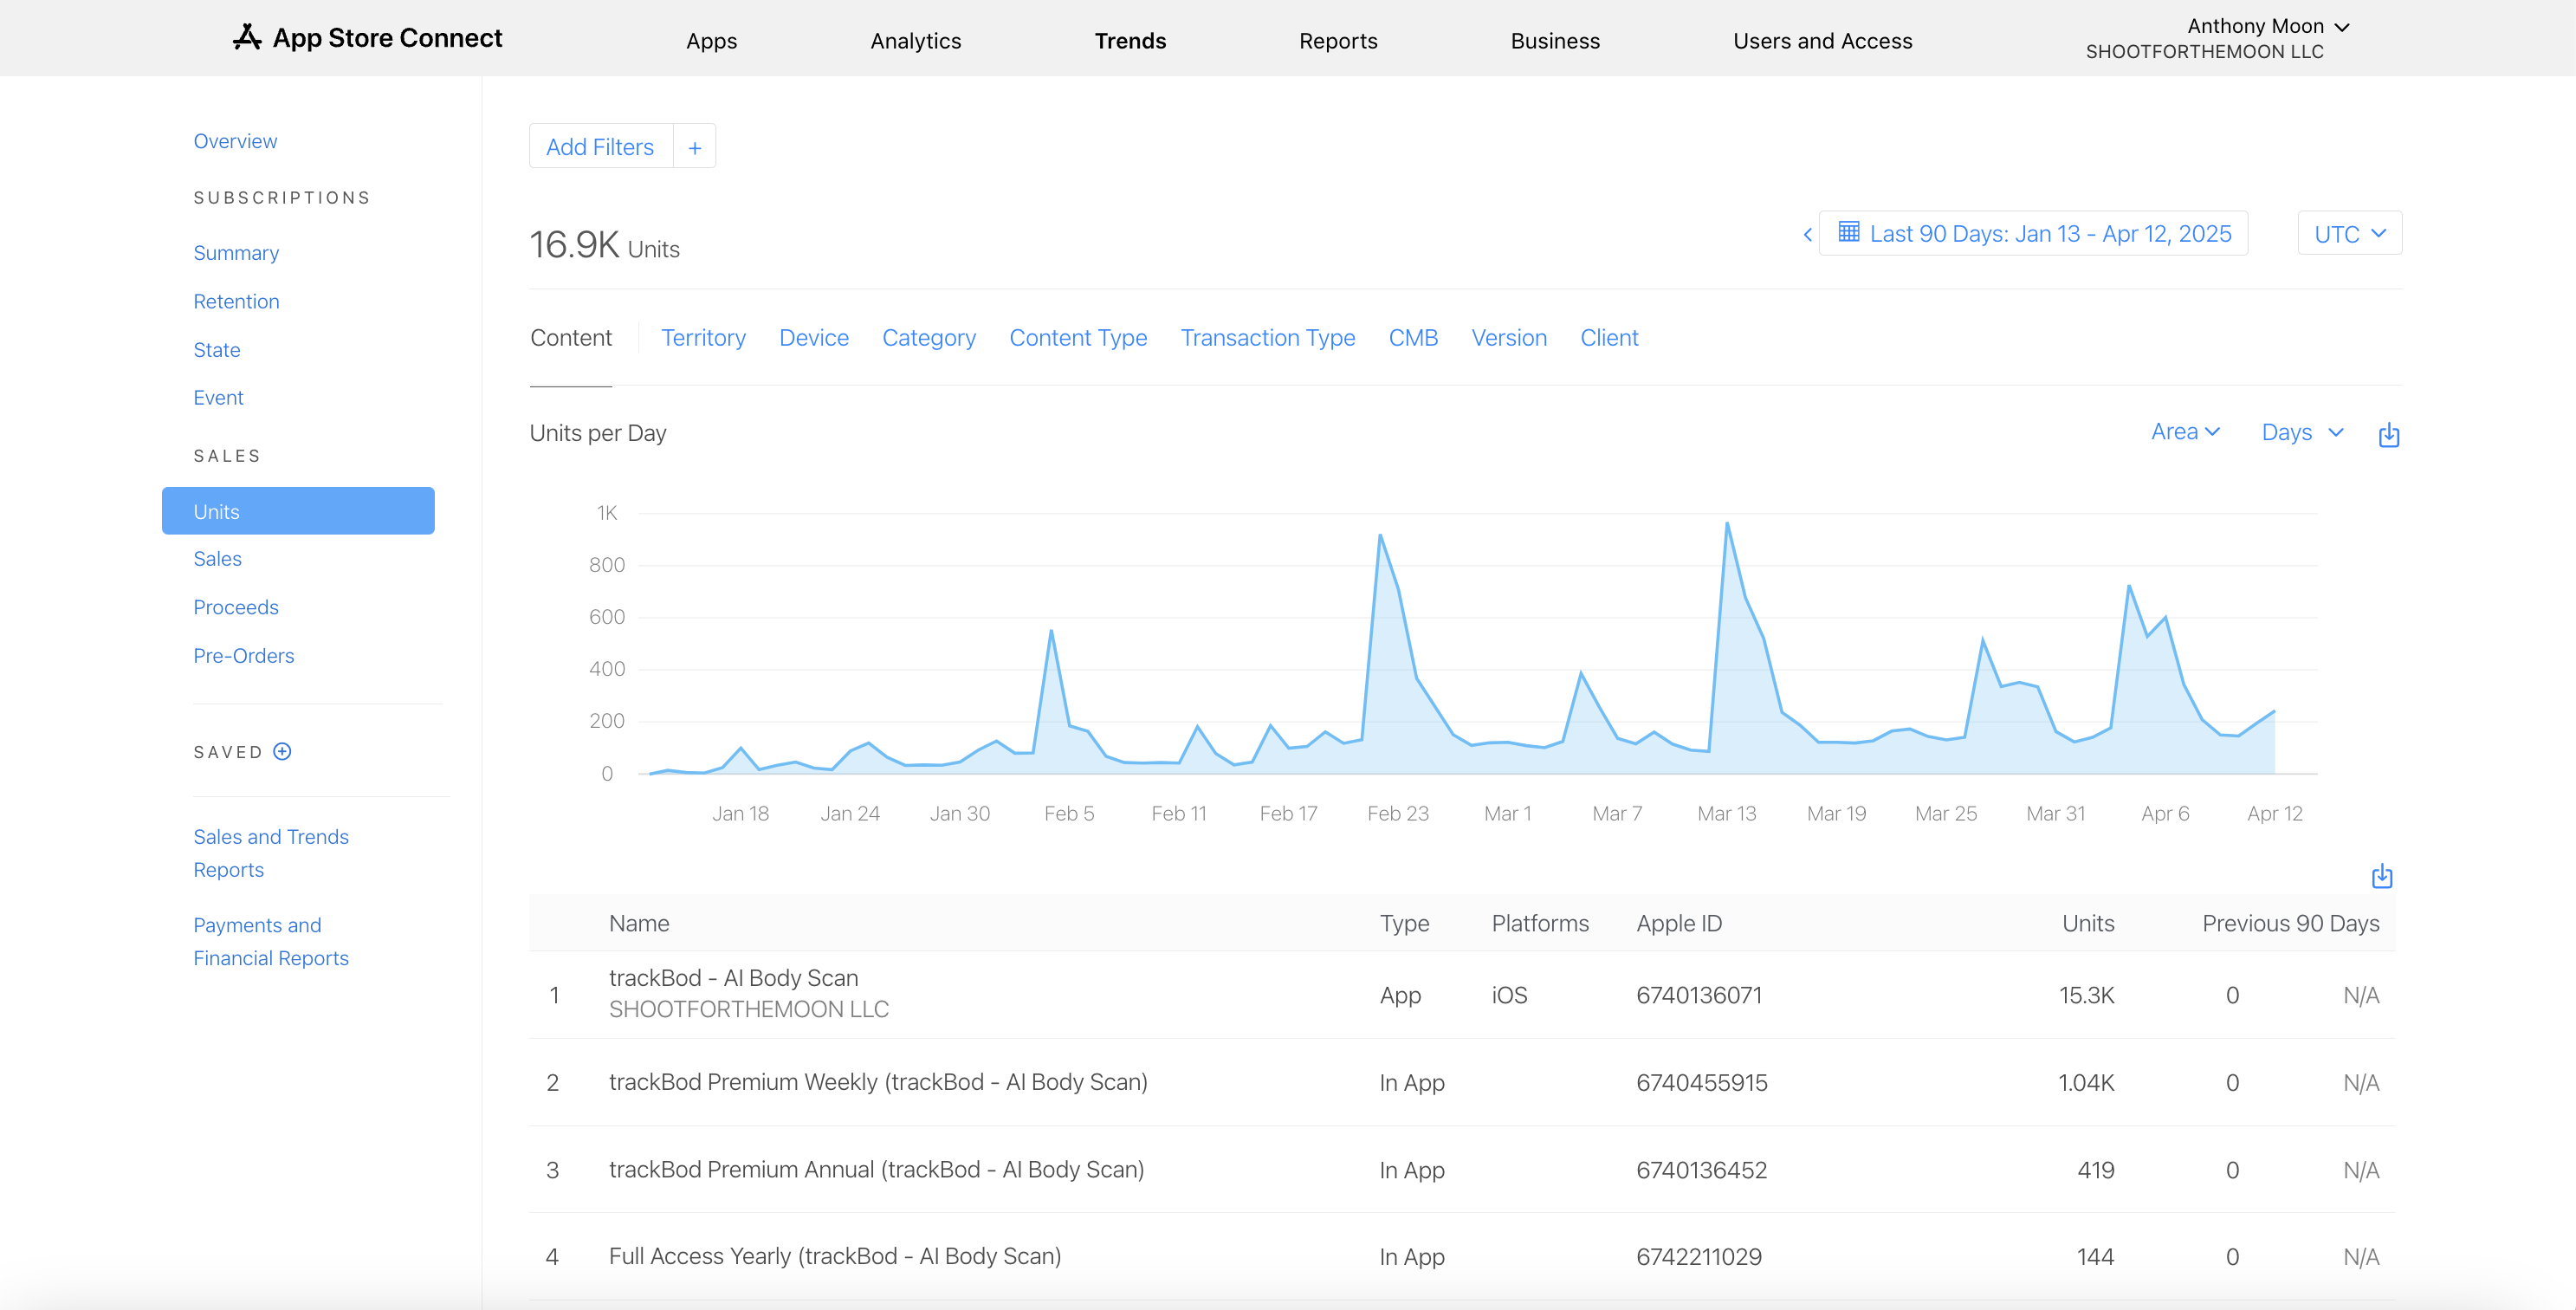Select the trackBod - AI Body Scan row
This screenshot has width=2576, height=1310.
(1462, 995)
